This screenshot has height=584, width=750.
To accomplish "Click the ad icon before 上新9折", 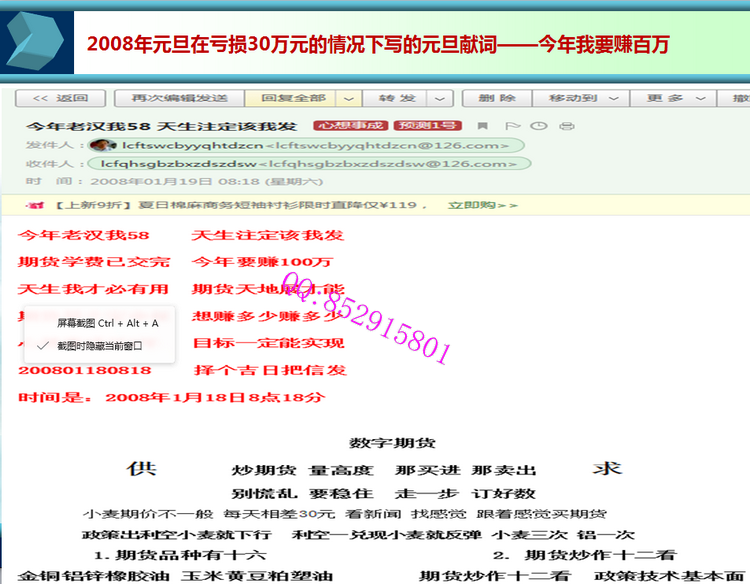I will [x=36, y=205].
